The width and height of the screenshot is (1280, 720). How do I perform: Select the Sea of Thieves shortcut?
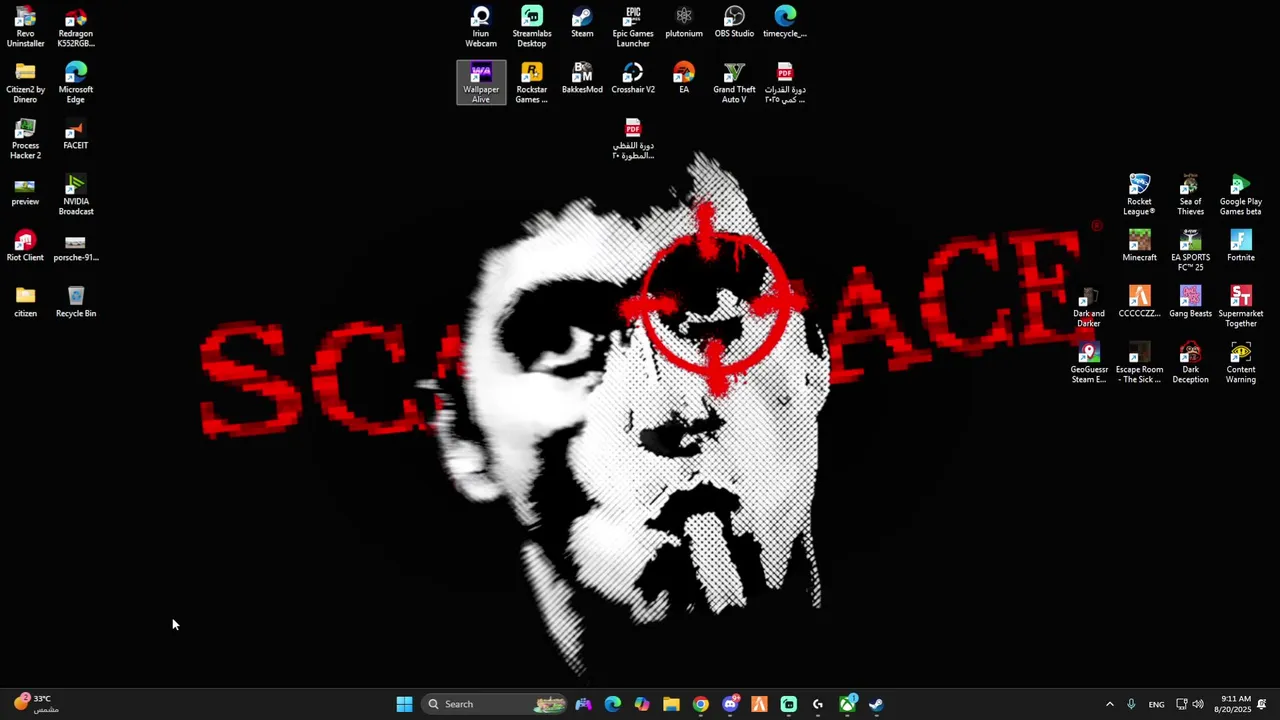pyautogui.click(x=1190, y=195)
